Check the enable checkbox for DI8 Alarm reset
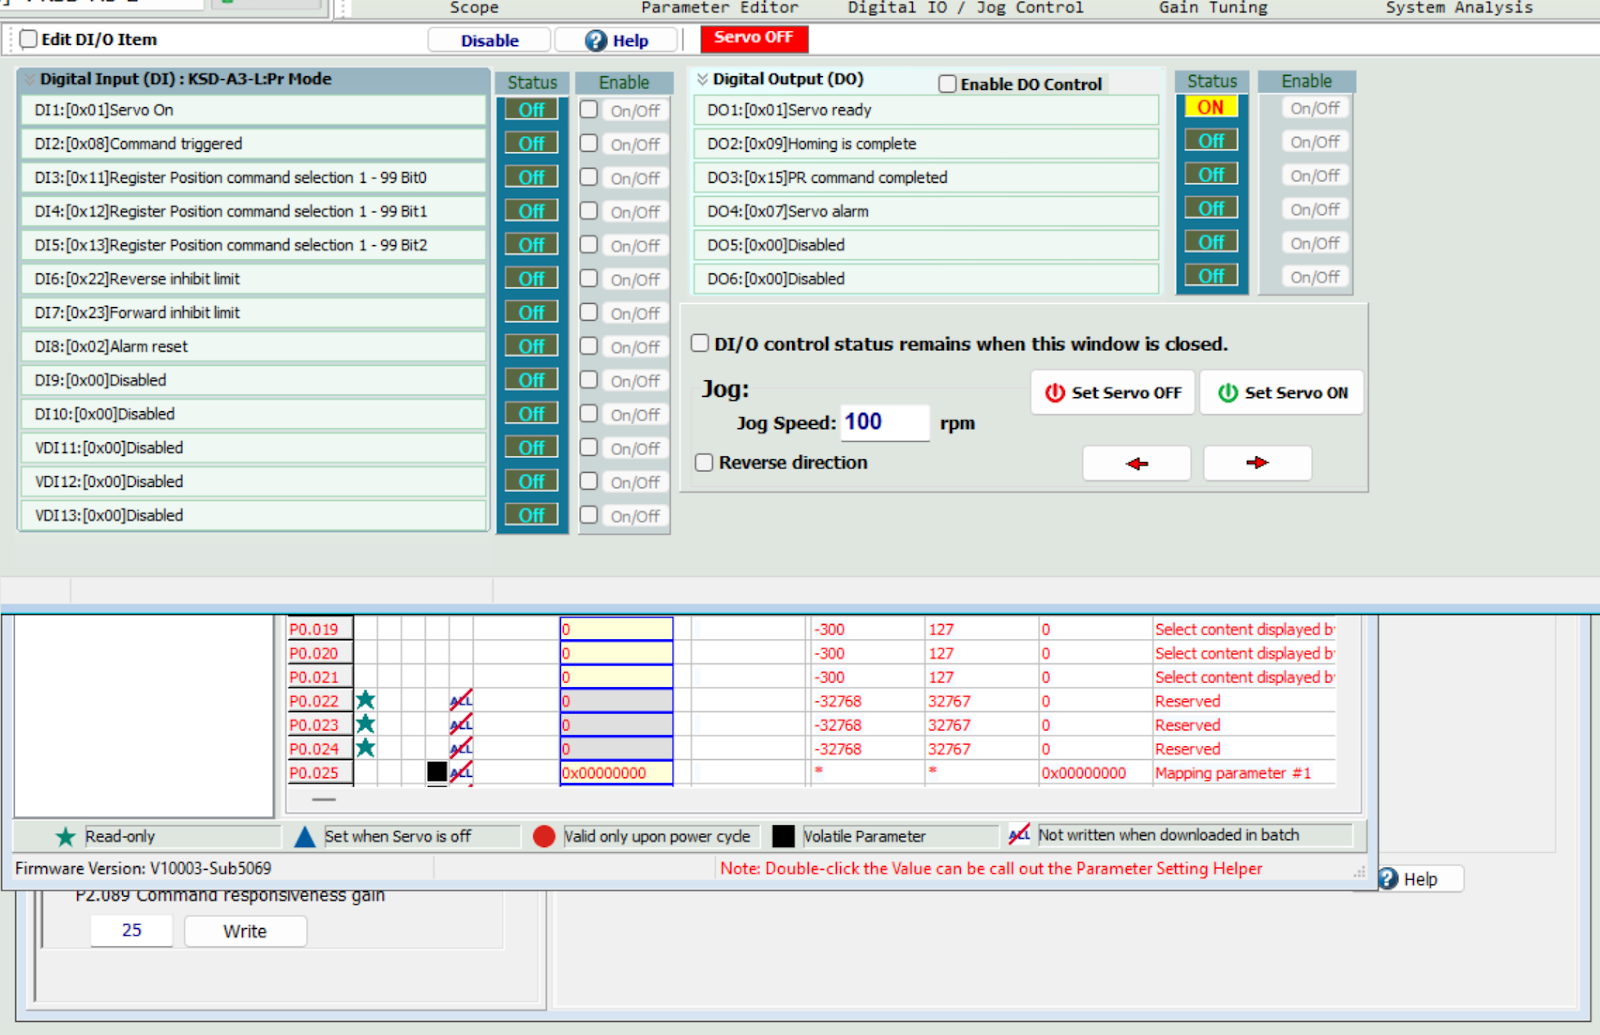1600x1035 pixels. pyautogui.click(x=589, y=346)
